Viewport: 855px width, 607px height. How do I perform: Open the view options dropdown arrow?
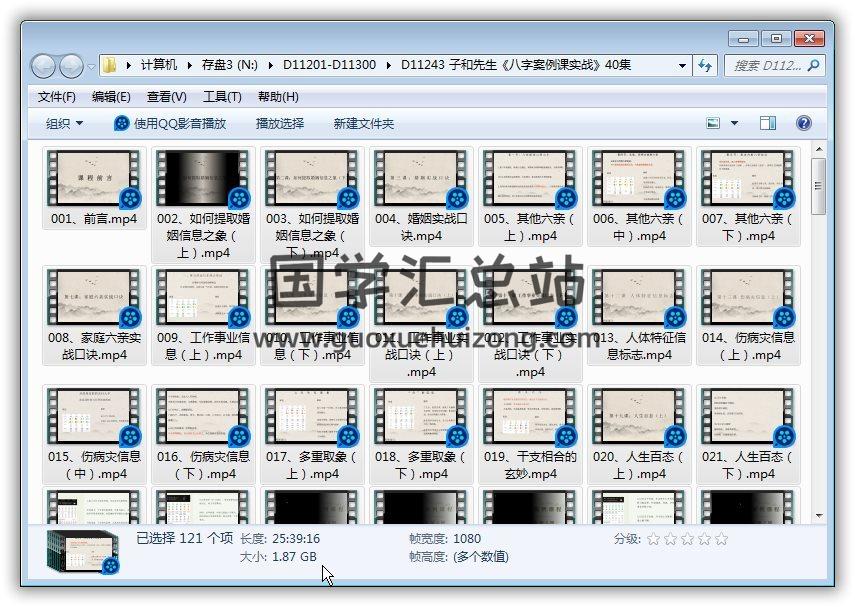(x=734, y=123)
